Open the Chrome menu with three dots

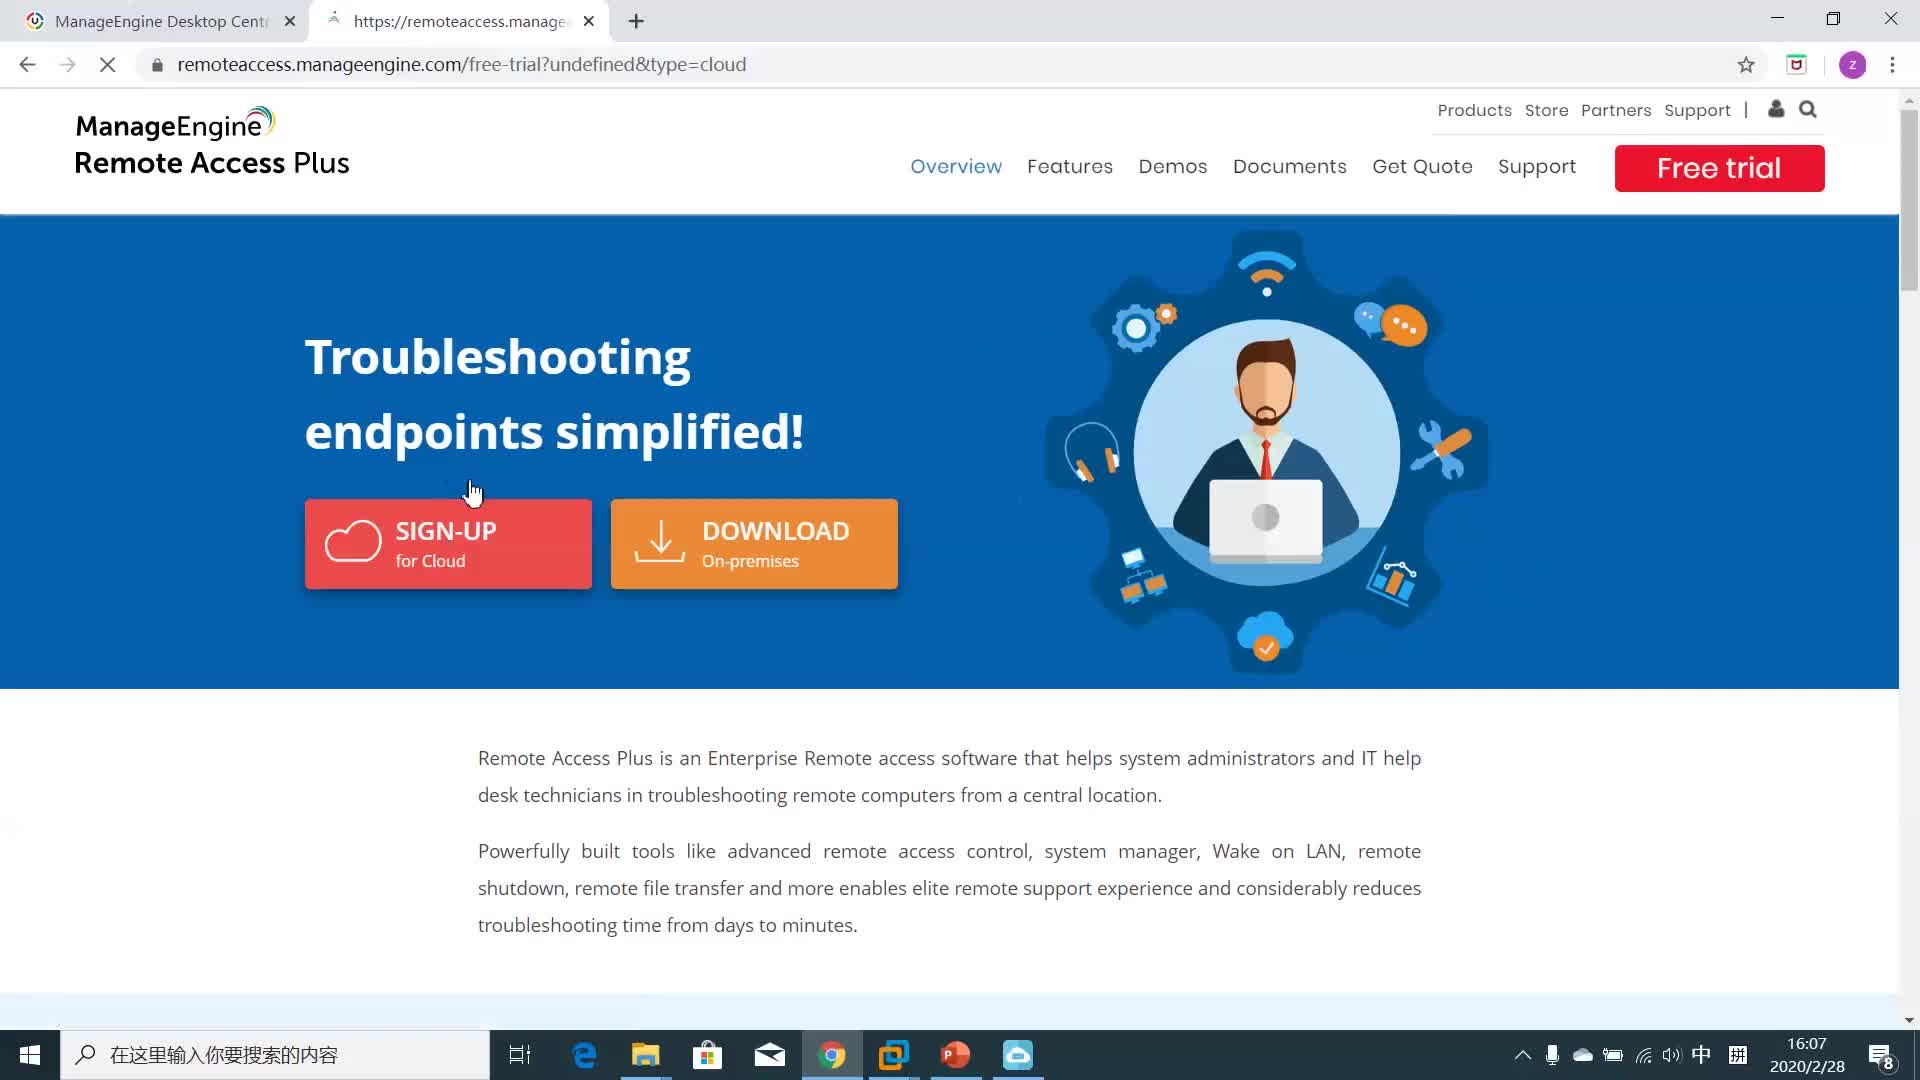pos(1893,64)
